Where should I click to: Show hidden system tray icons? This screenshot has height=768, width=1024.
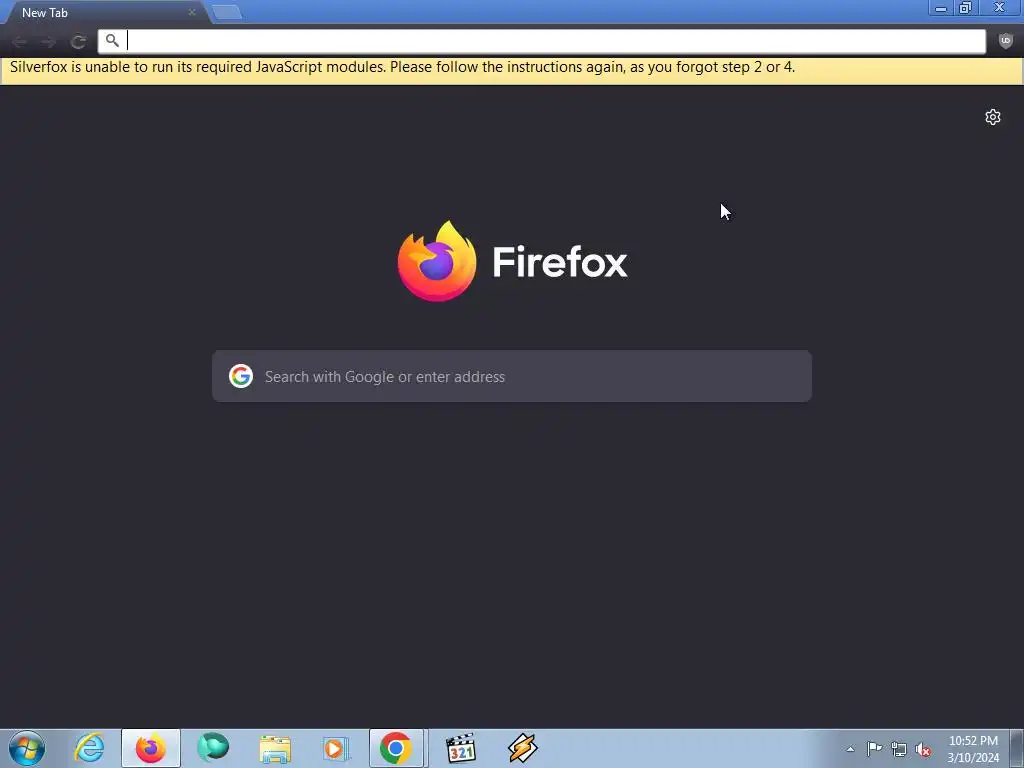(x=850, y=749)
